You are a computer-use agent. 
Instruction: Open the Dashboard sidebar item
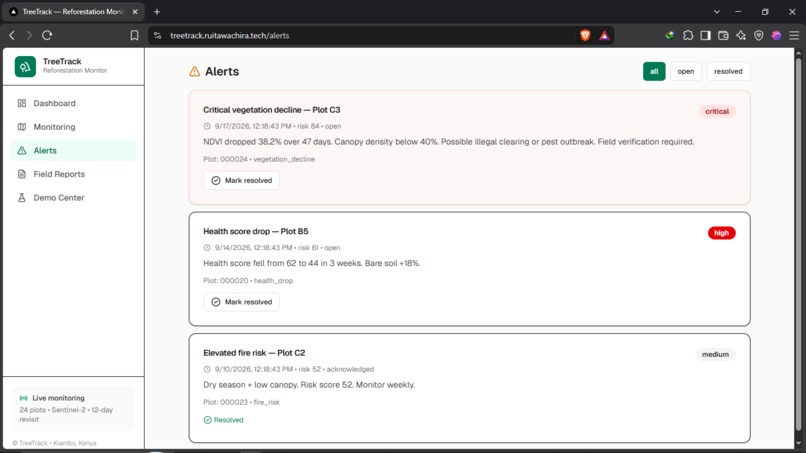point(74,103)
